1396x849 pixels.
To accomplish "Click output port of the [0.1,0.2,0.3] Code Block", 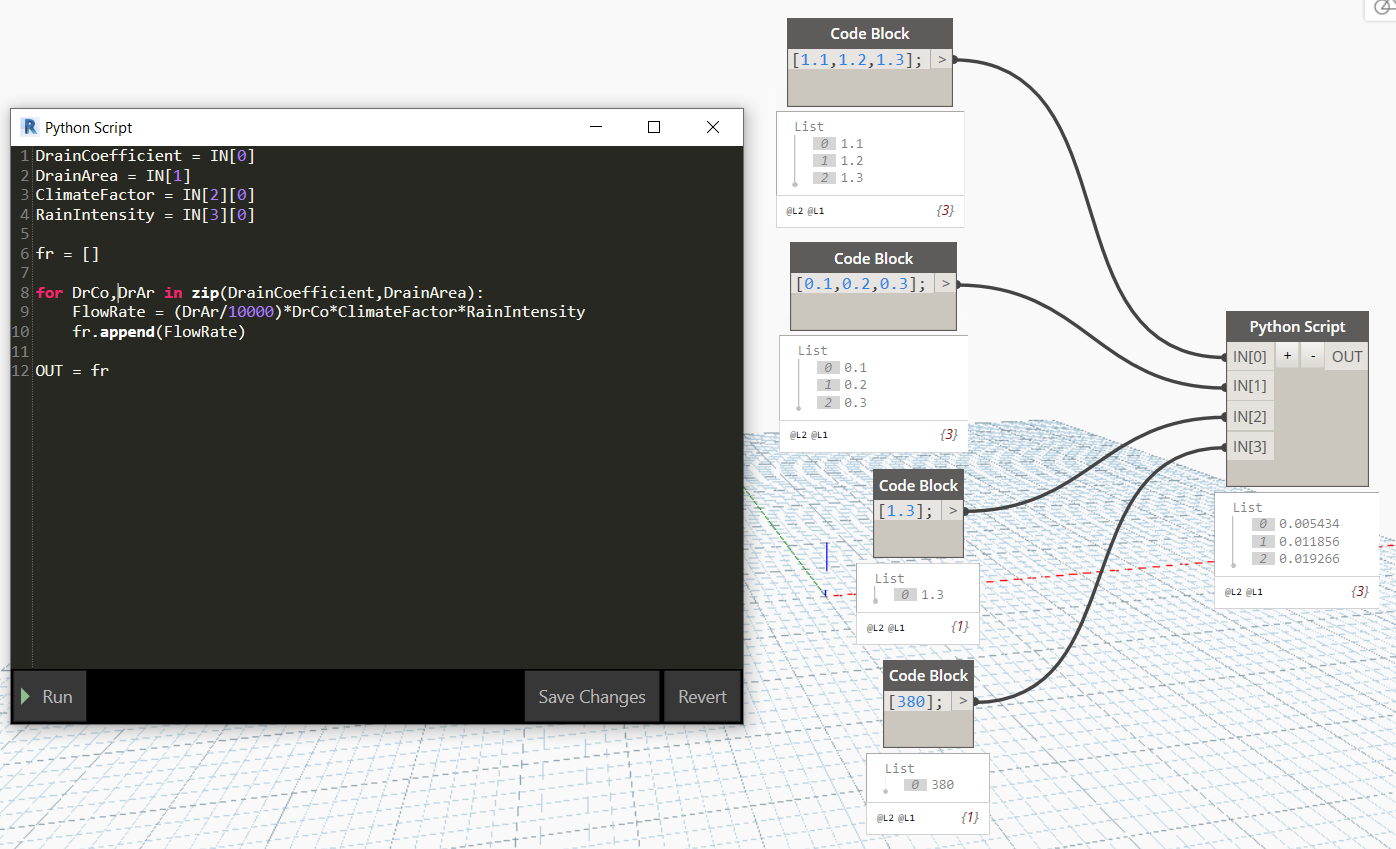I will (x=945, y=284).
